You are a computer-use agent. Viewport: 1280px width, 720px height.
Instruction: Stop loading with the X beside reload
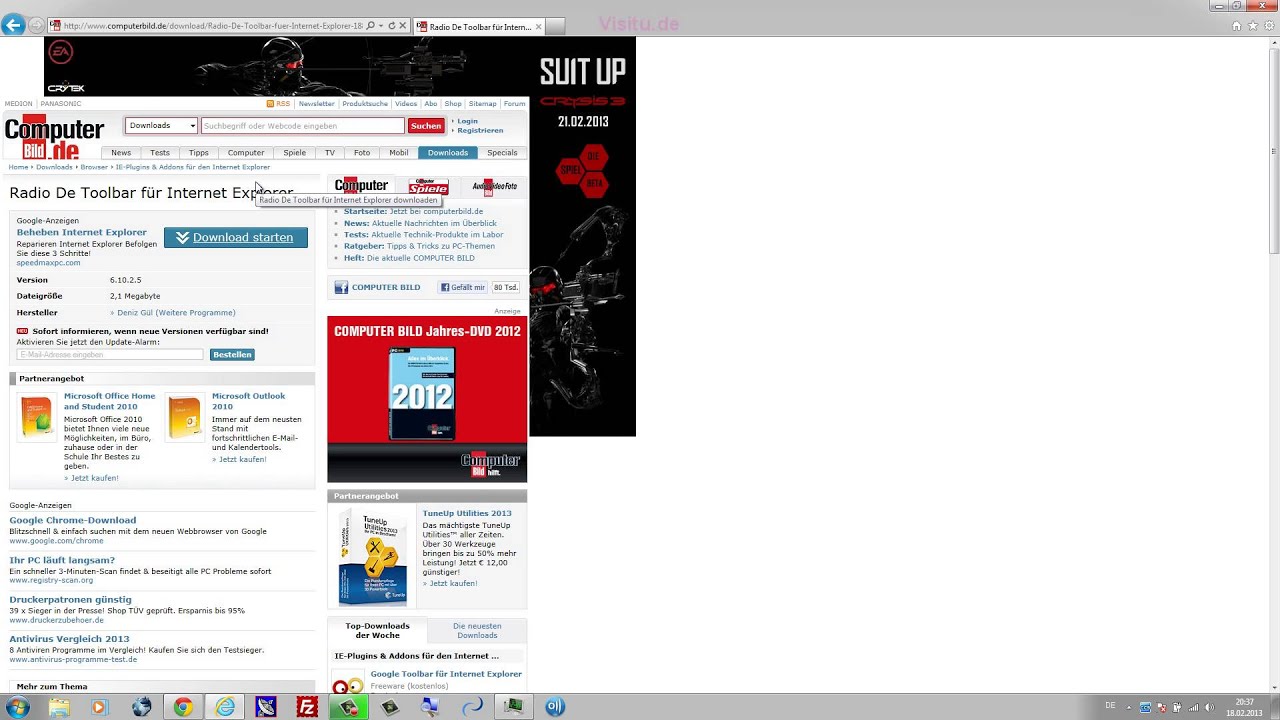pyautogui.click(x=403, y=26)
